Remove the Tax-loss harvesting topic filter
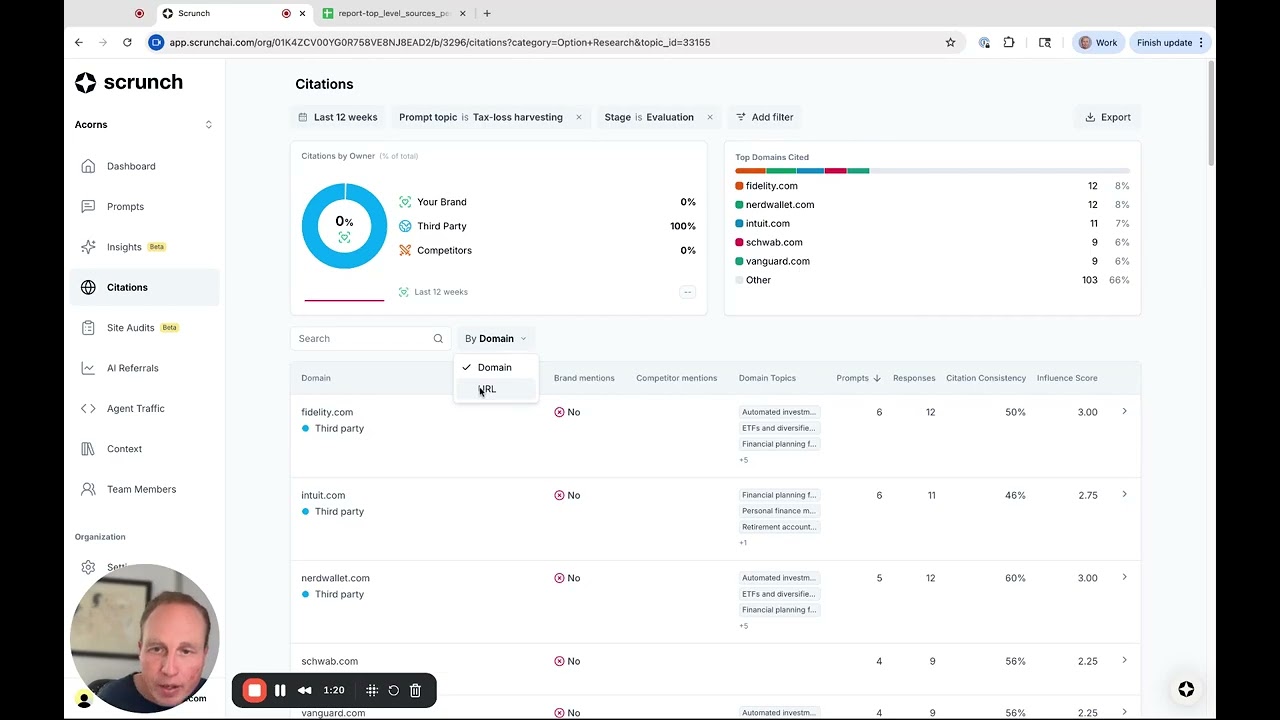The image size is (1280, 720). click(x=578, y=117)
